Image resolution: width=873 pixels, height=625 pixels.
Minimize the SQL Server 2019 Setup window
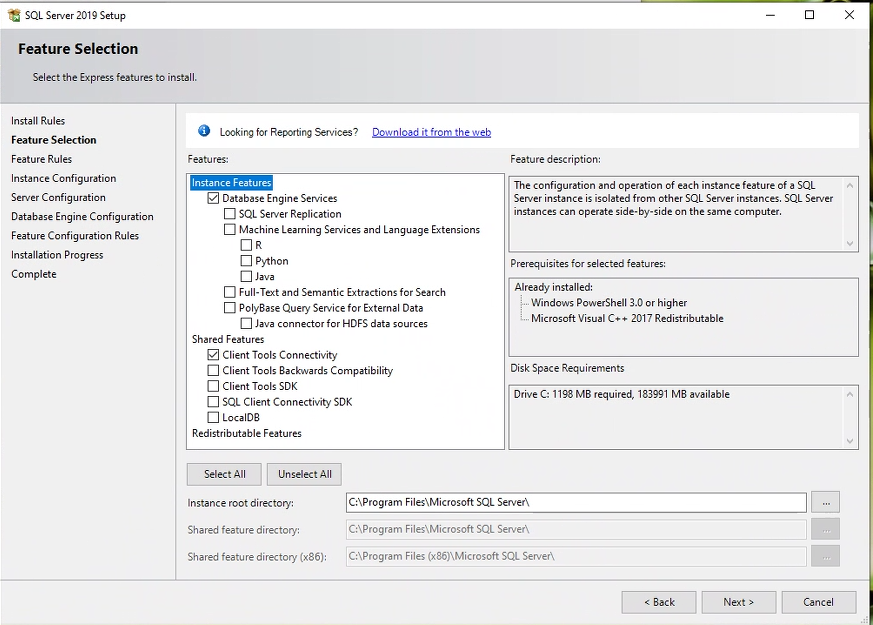click(x=771, y=15)
